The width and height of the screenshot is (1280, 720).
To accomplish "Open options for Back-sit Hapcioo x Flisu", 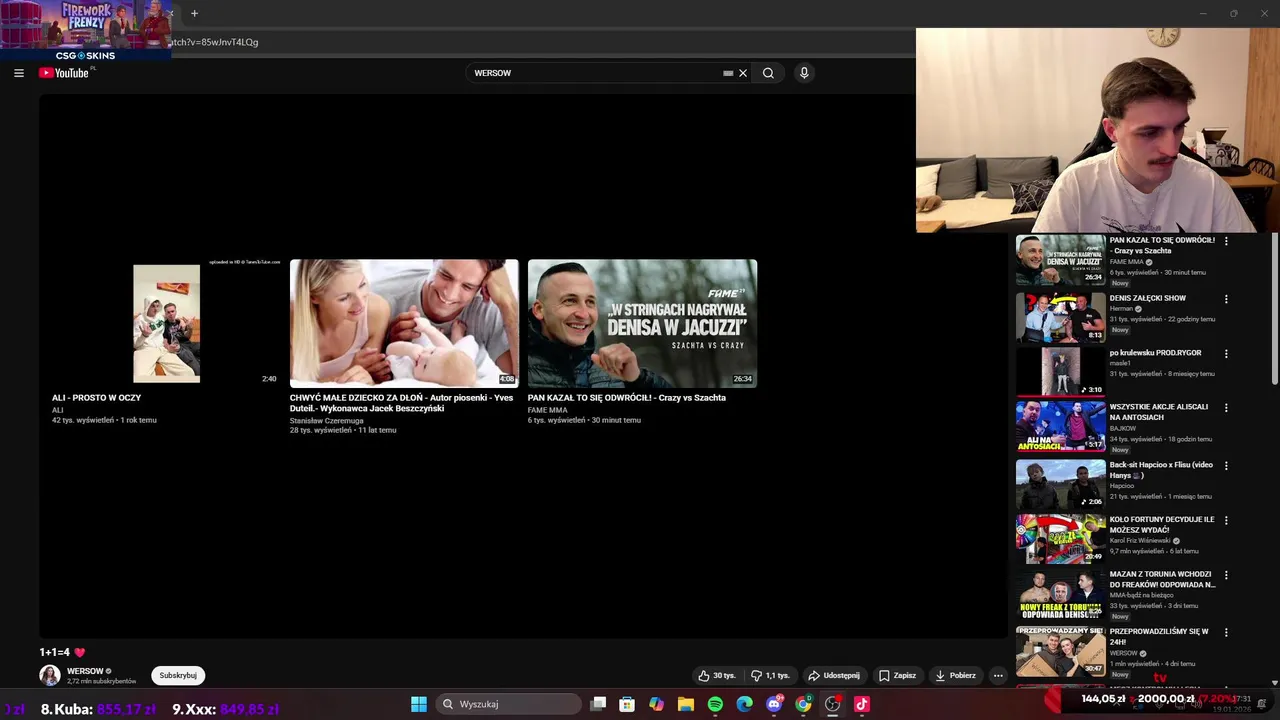I will pyautogui.click(x=1226, y=466).
